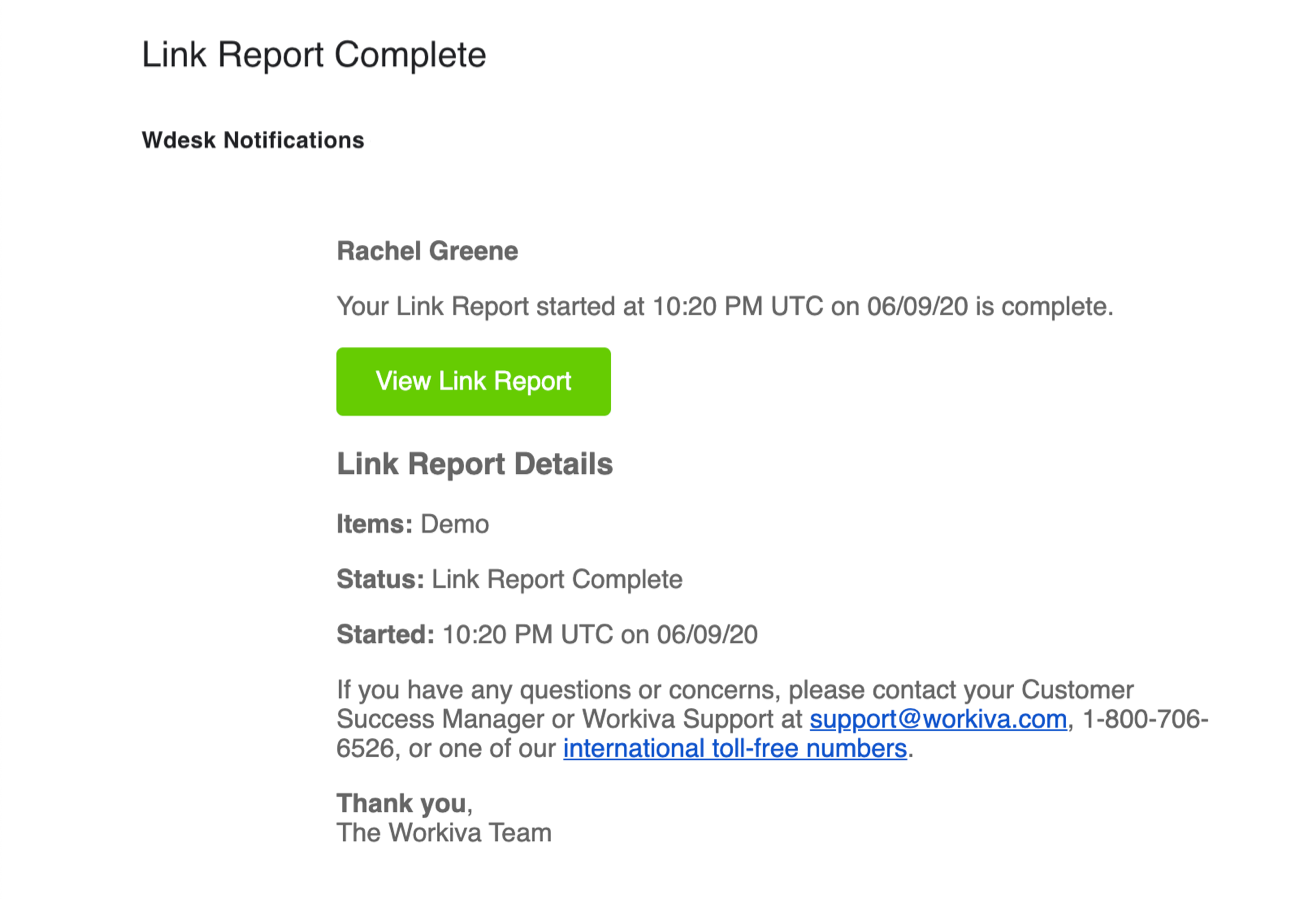
Task: Click the bold Items label
Action: click(x=374, y=524)
